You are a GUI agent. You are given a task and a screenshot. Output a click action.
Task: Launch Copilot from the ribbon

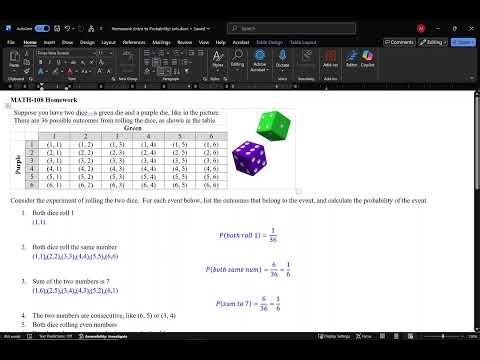click(x=367, y=59)
